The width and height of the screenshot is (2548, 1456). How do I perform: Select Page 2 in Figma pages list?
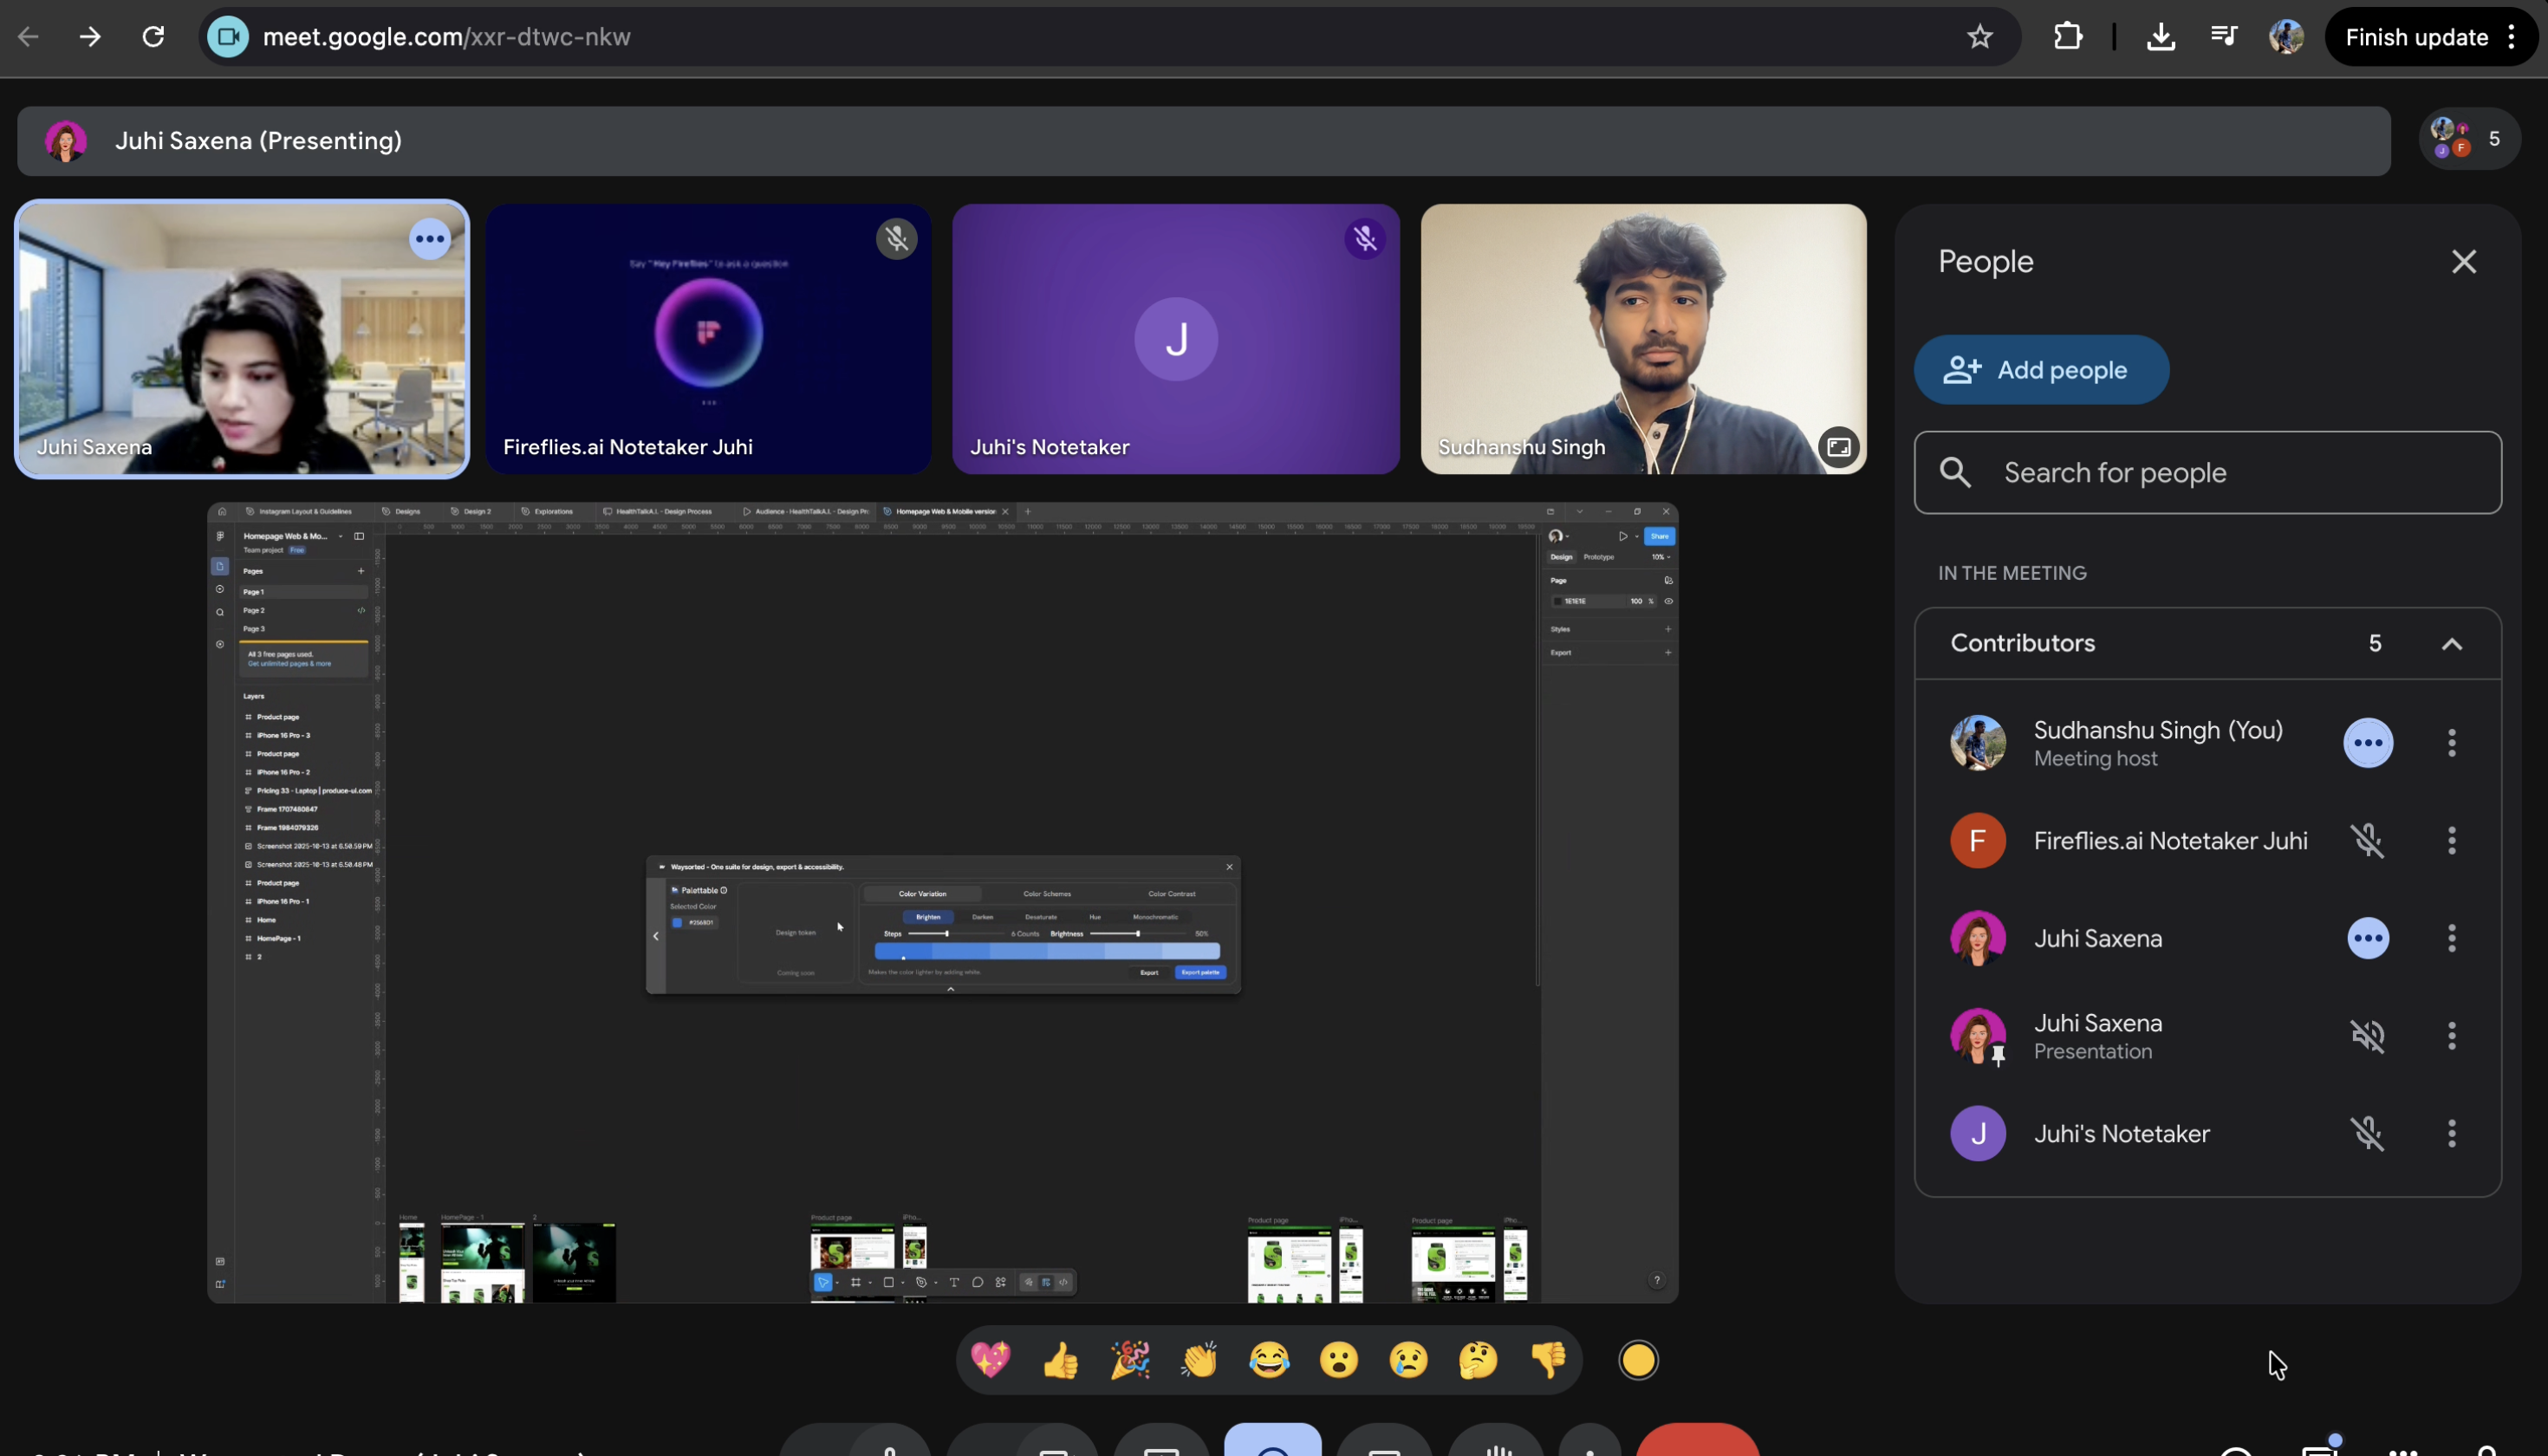coord(304,610)
